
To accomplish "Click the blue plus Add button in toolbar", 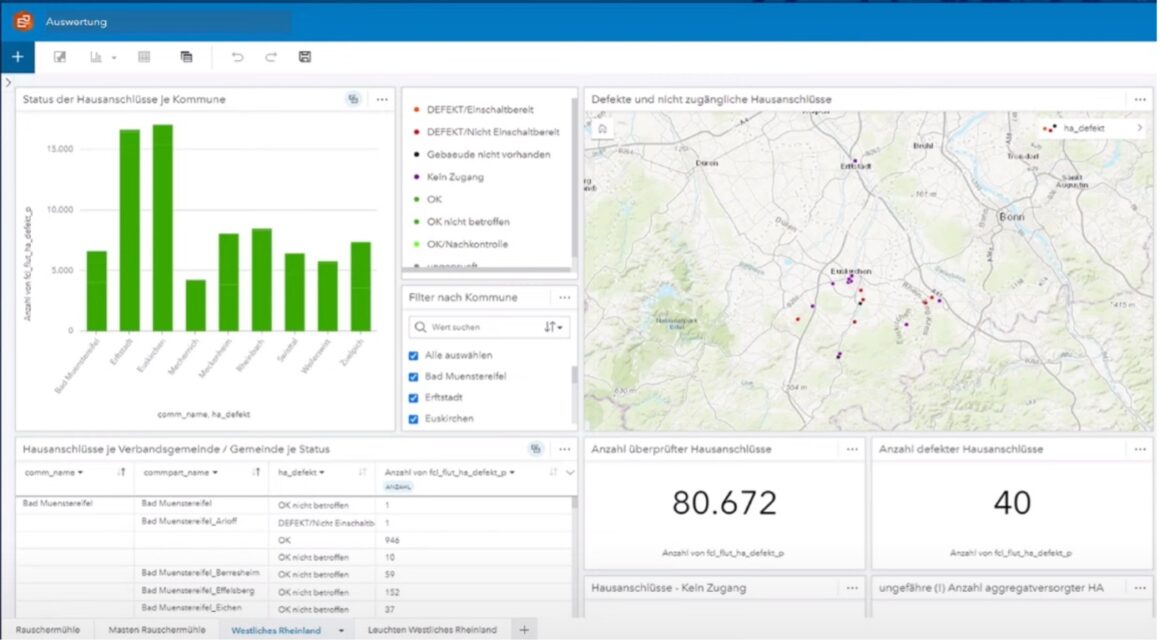I will [17, 57].
